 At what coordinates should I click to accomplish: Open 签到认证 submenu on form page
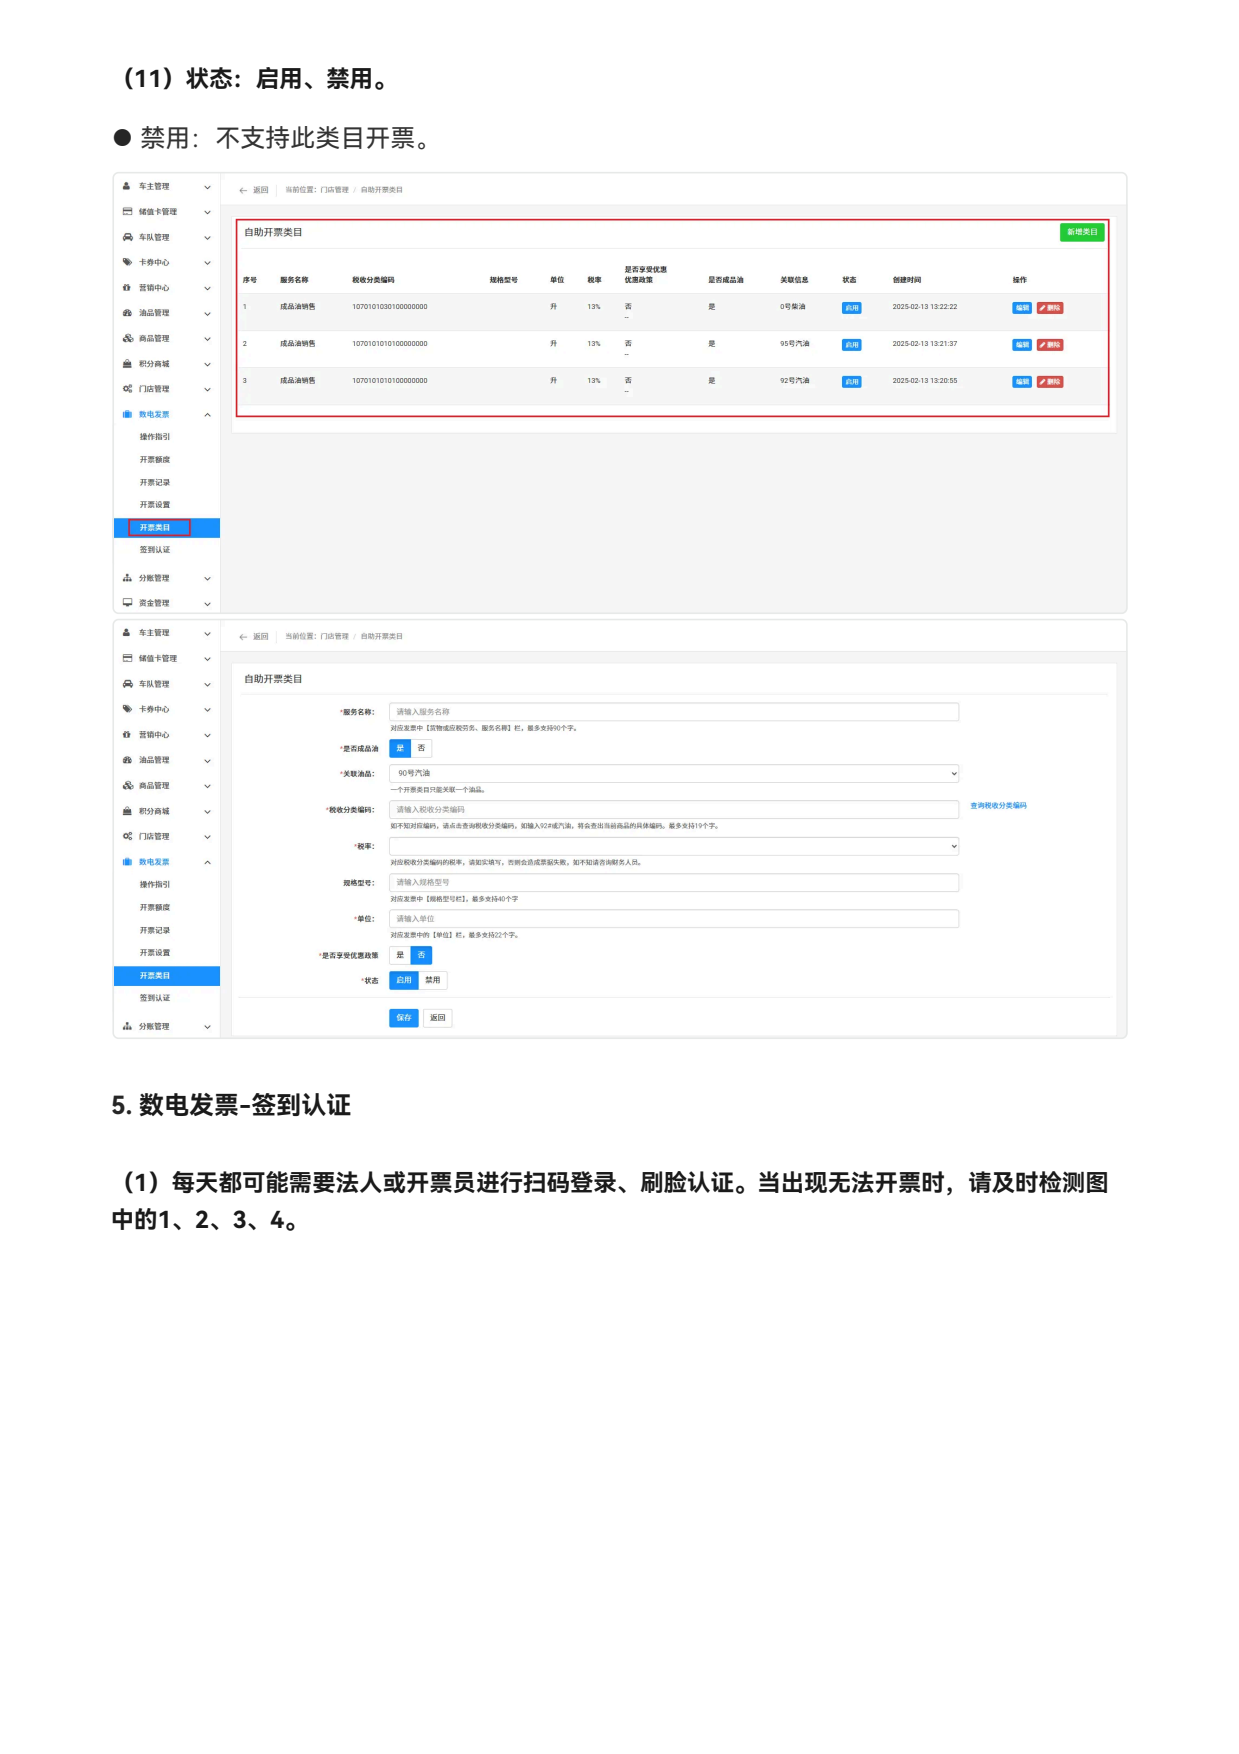click(x=155, y=998)
